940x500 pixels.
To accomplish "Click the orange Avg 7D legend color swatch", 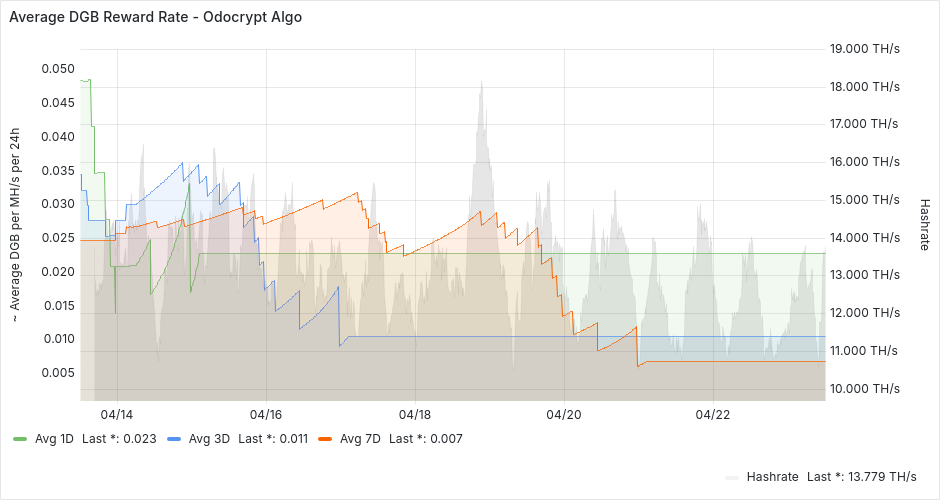I will point(326,438).
